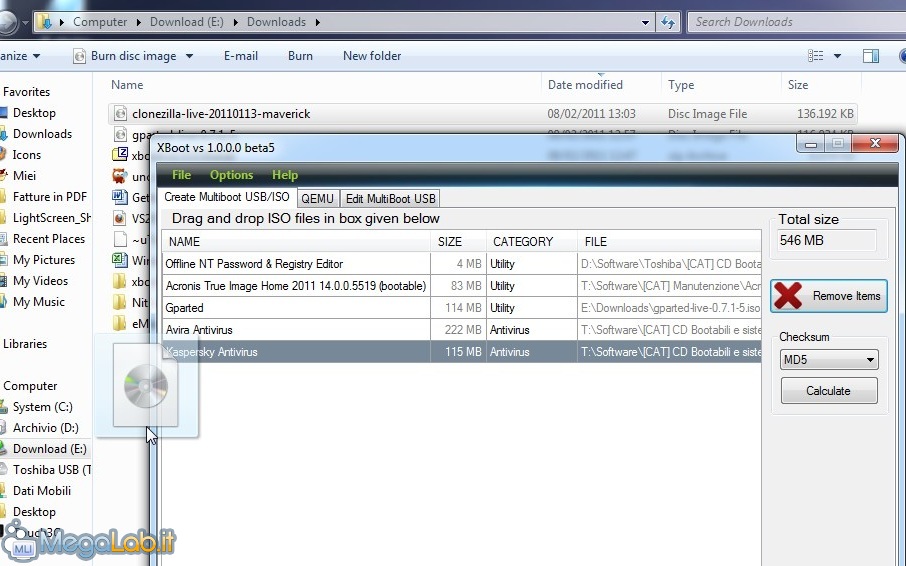This screenshot has width=906, height=566.
Task: Click New folder in Explorer toolbar
Action: tap(372, 56)
